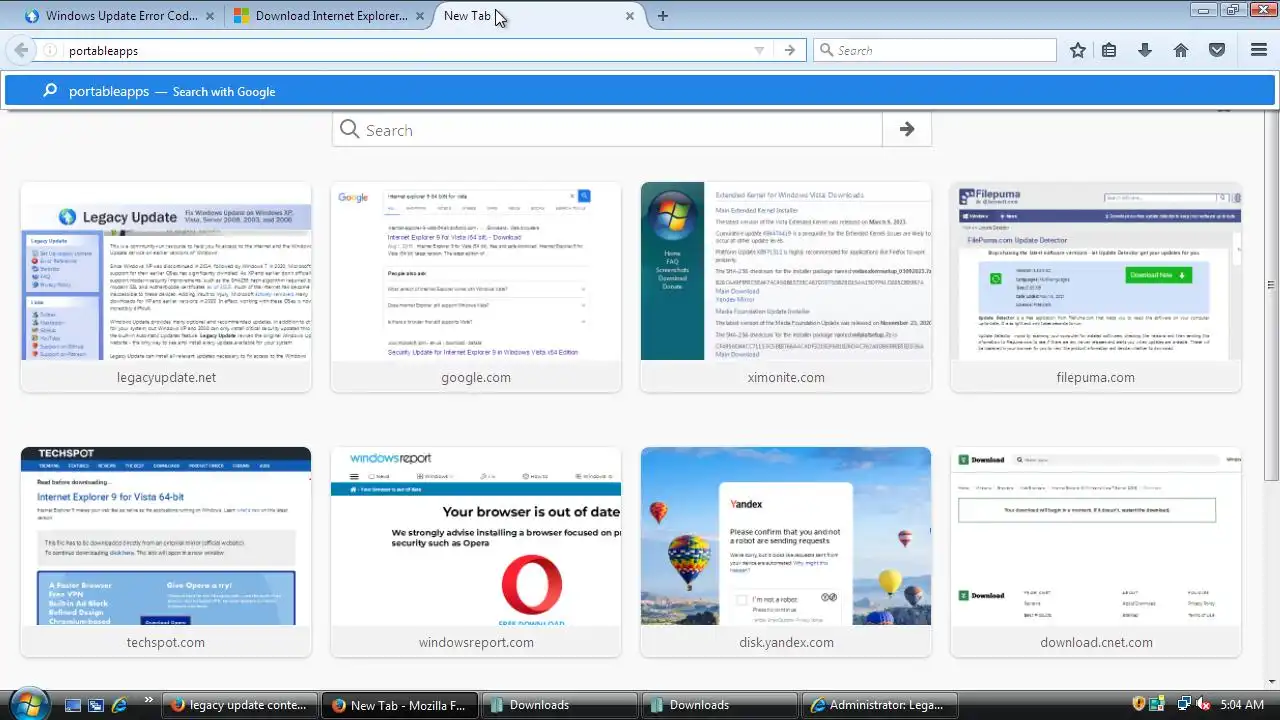Click the Windows Start orb

[28, 703]
